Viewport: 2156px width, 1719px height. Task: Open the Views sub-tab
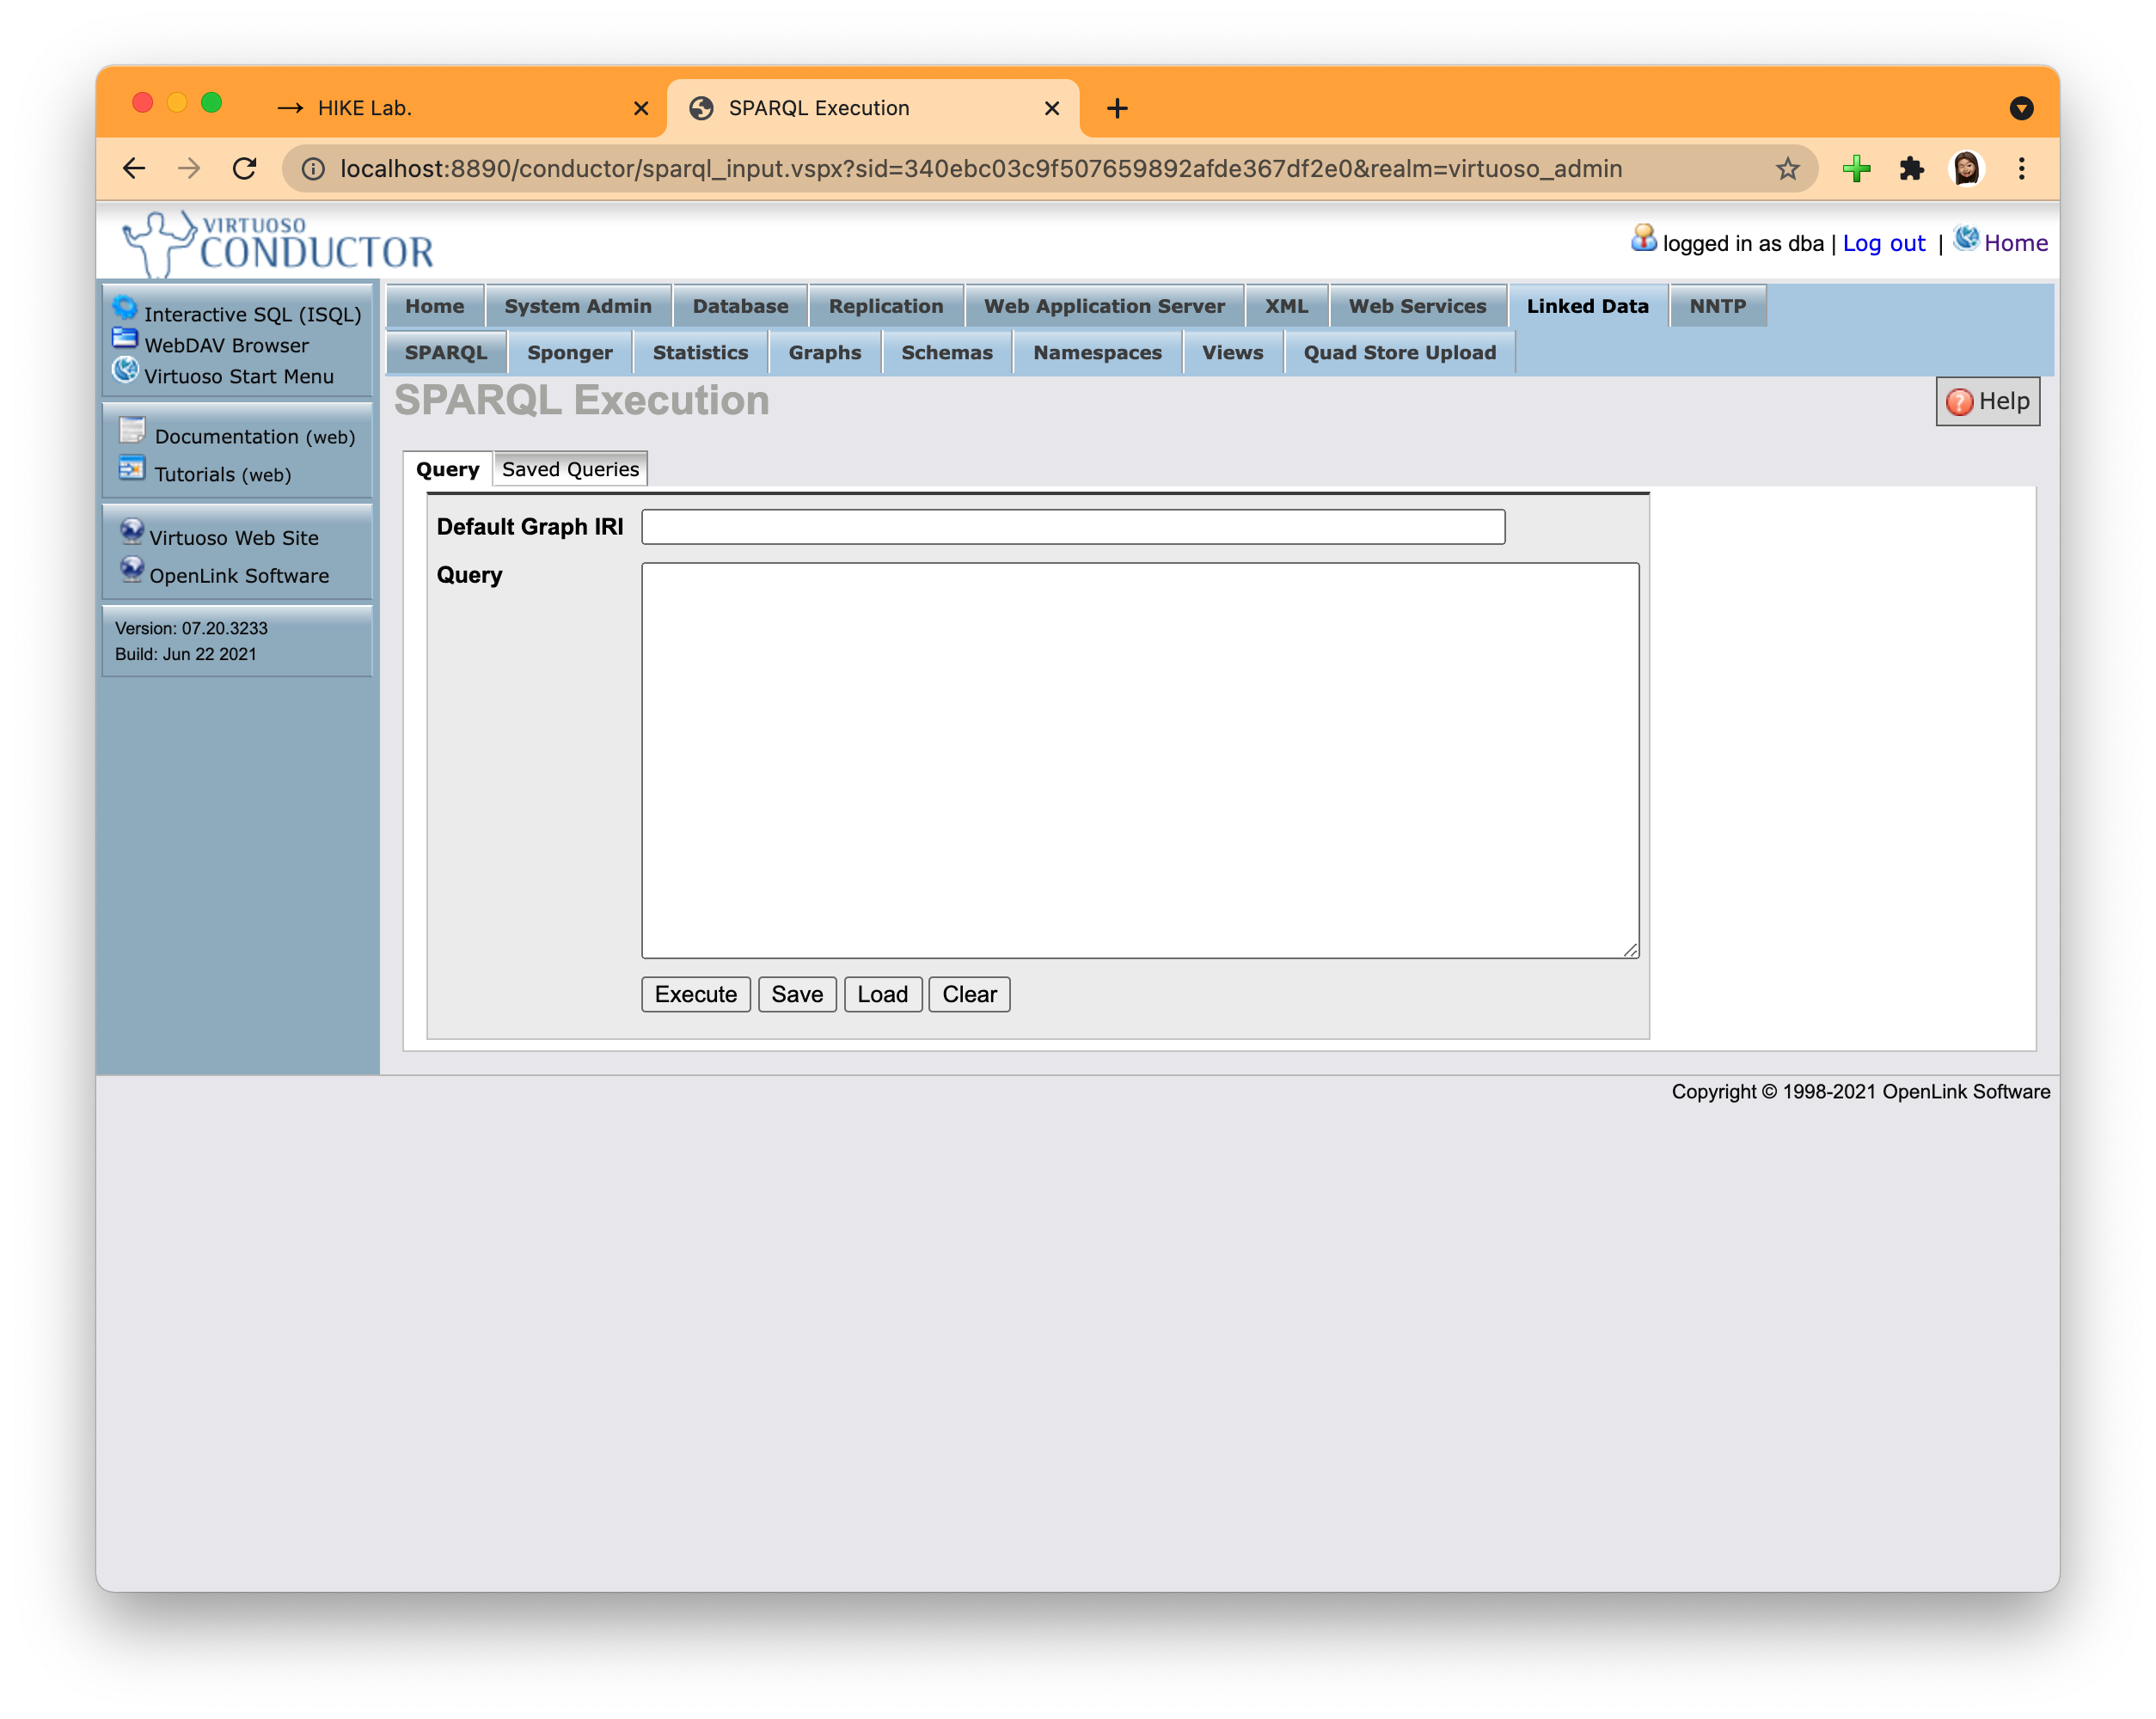coord(1232,352)
